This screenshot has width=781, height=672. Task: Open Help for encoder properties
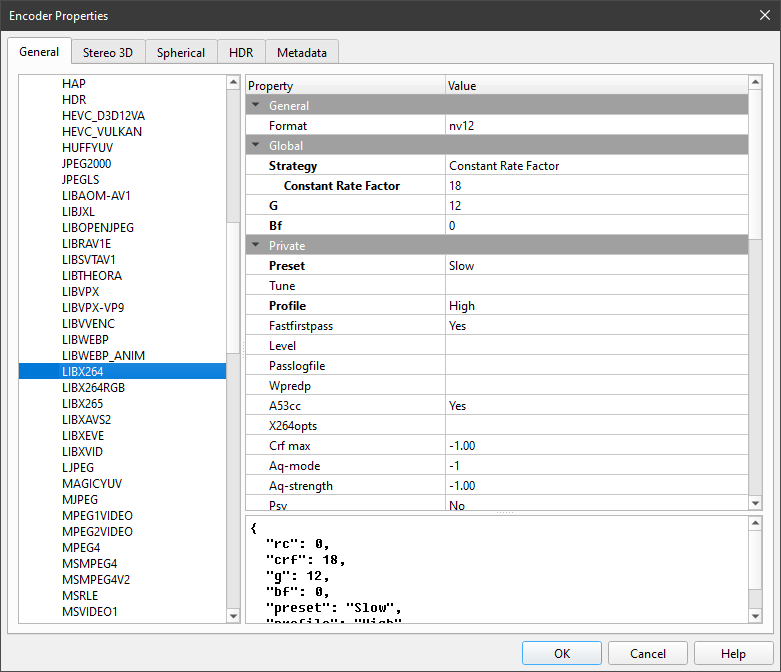point(733,653)
